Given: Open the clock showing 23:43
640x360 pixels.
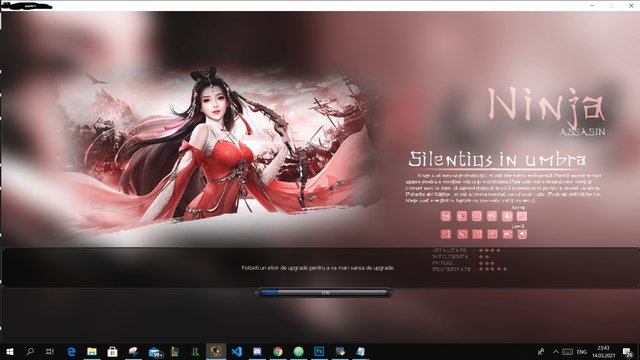Looking at the screenshot, I should [603, 351].
